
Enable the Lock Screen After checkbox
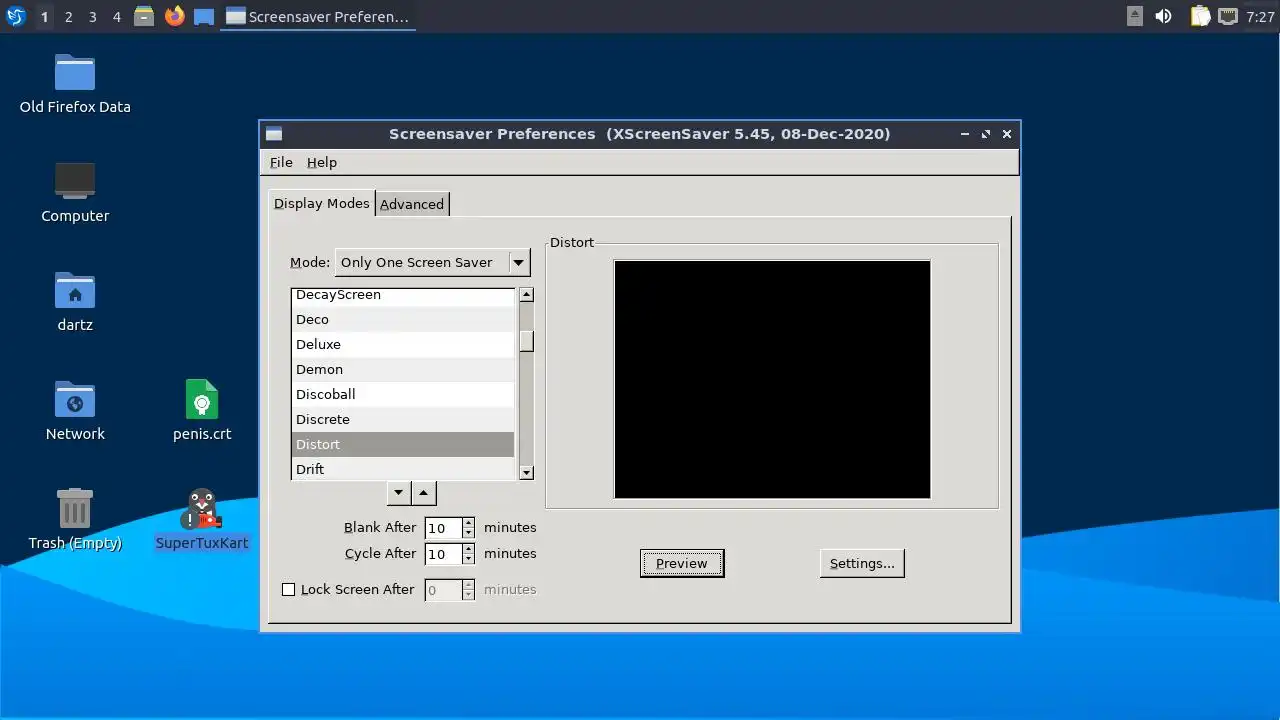pos(289,590)
